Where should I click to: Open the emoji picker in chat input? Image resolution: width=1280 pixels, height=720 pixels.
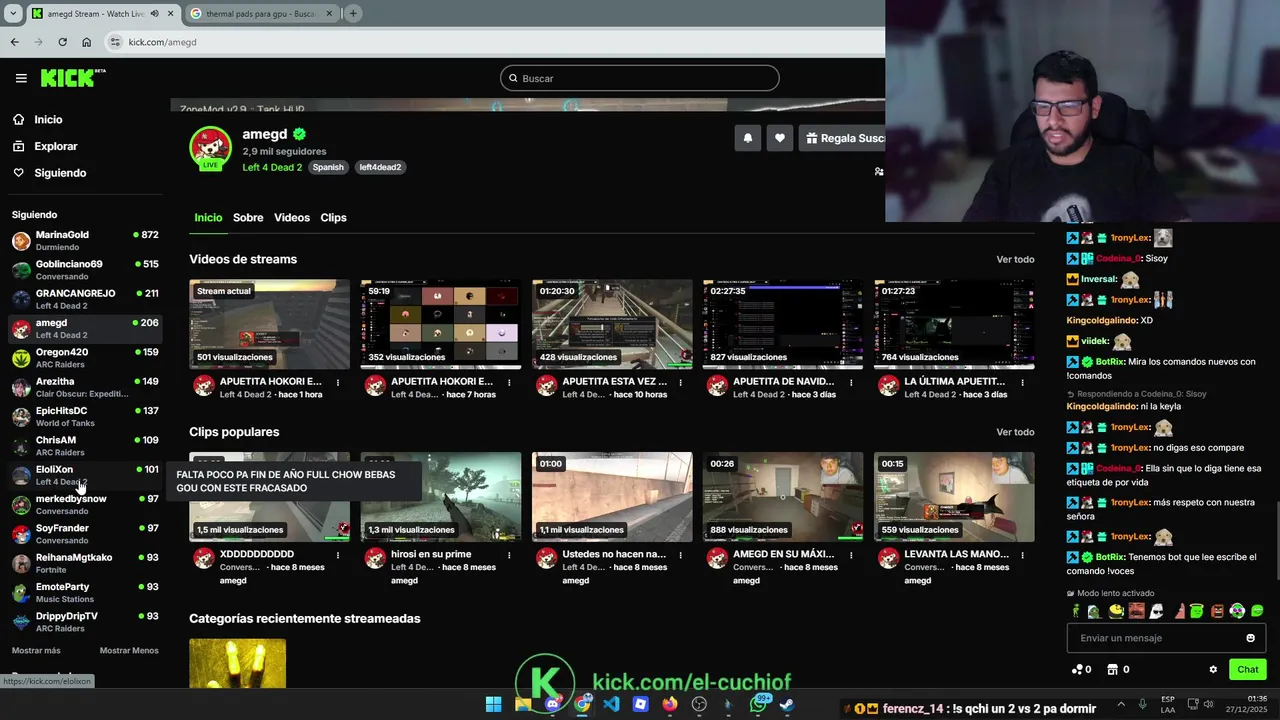1250,638
